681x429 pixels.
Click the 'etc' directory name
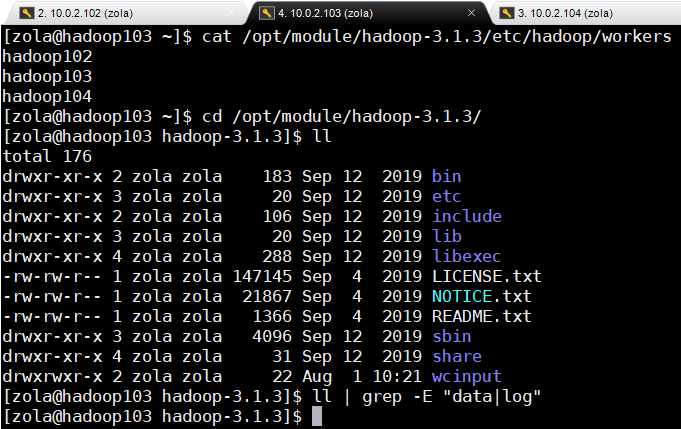pos(446,196)
